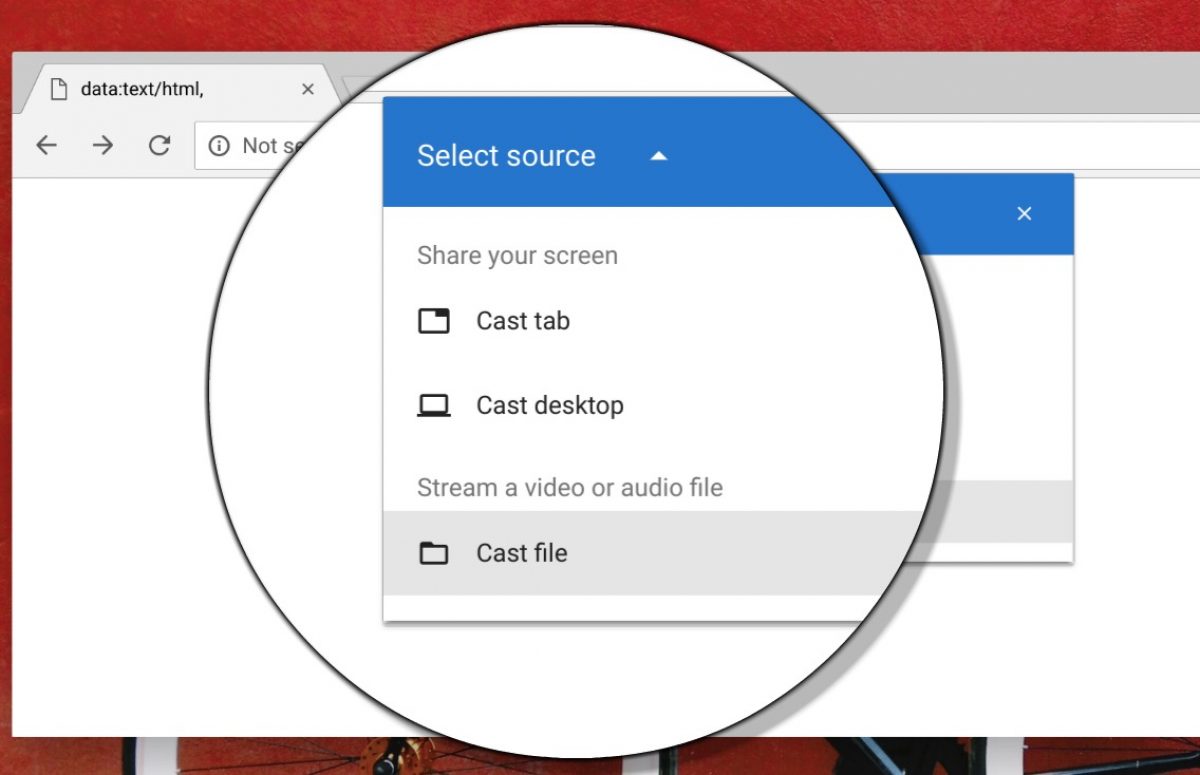The width and height of the screenshot is (1200, 775).
Task: Click the Stream a video or audio file label
Action: pos(569,488)
